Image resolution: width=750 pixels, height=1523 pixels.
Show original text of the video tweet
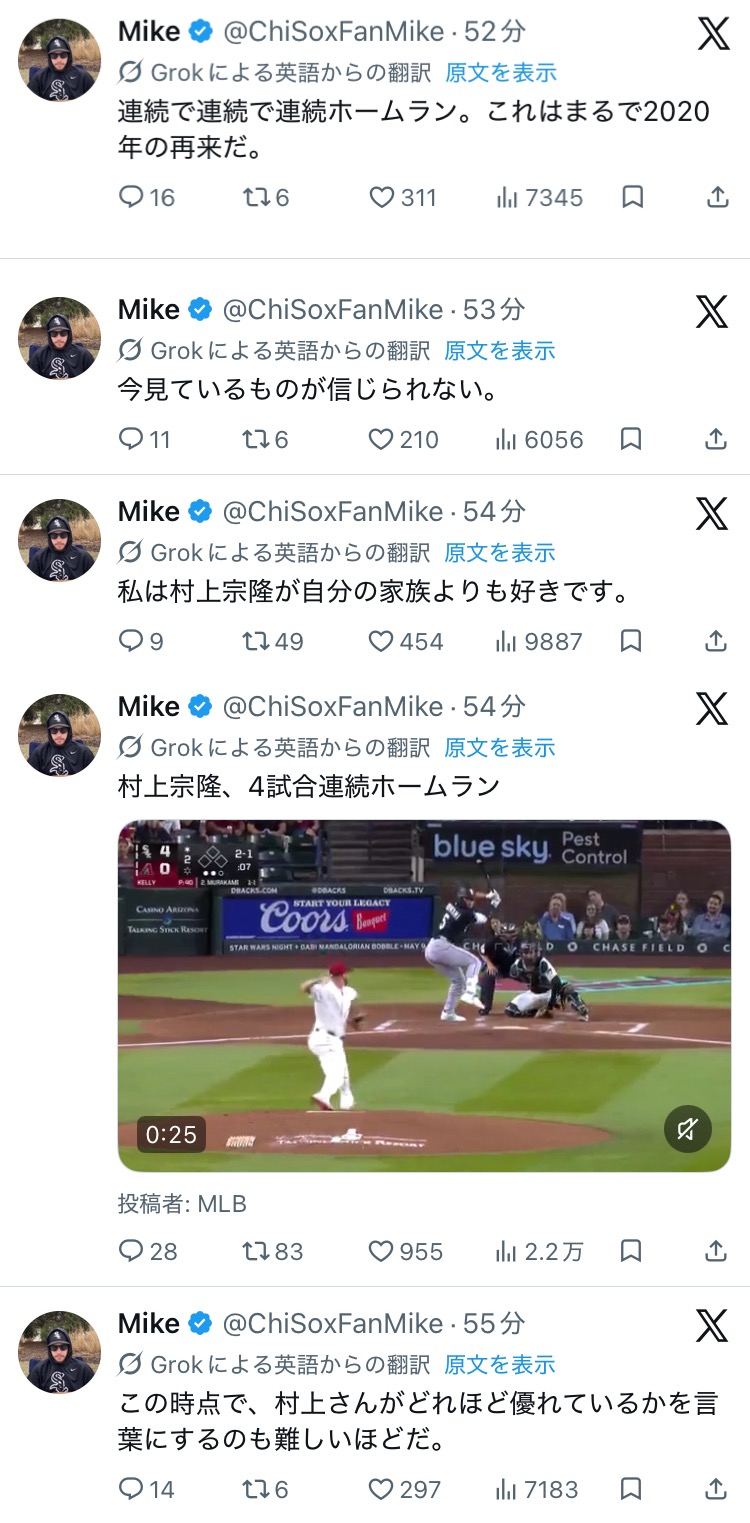coord(500,747)
